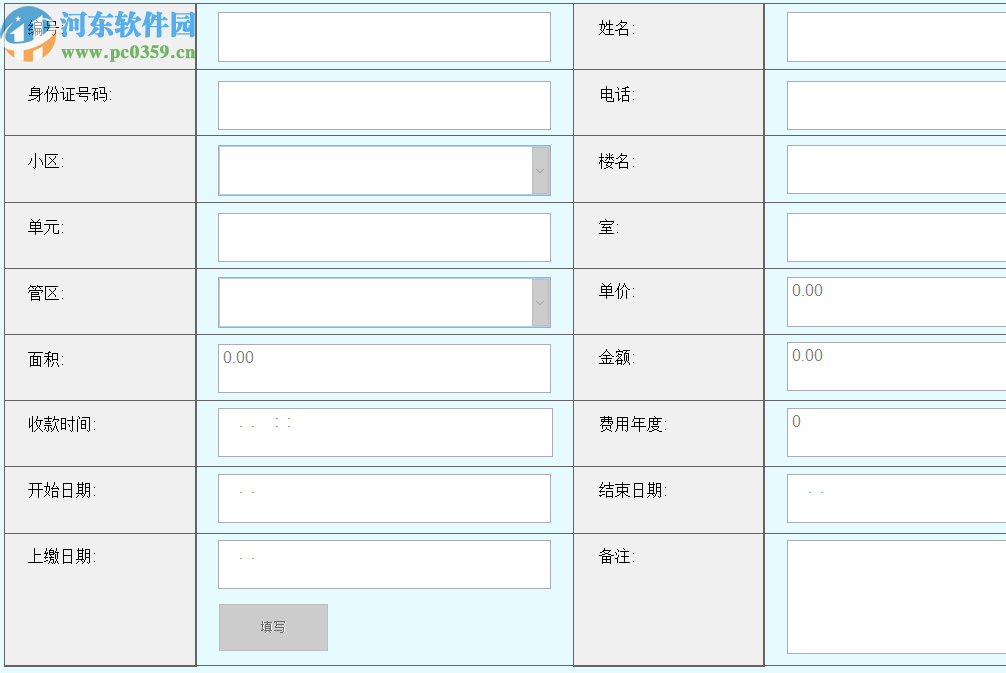
Task: Click the 收款时间 payment time picker
Action: [385, 432]
